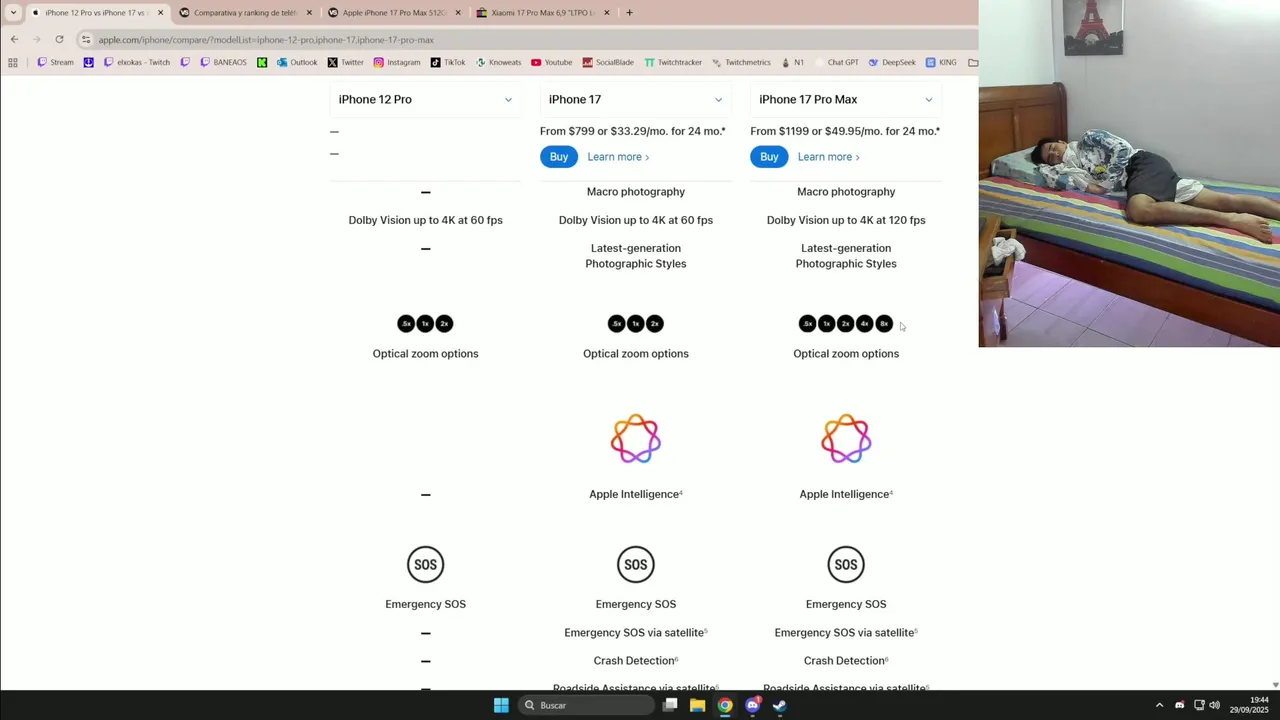
Task: Open the BANEAOS bookmark
Action: 223,62
